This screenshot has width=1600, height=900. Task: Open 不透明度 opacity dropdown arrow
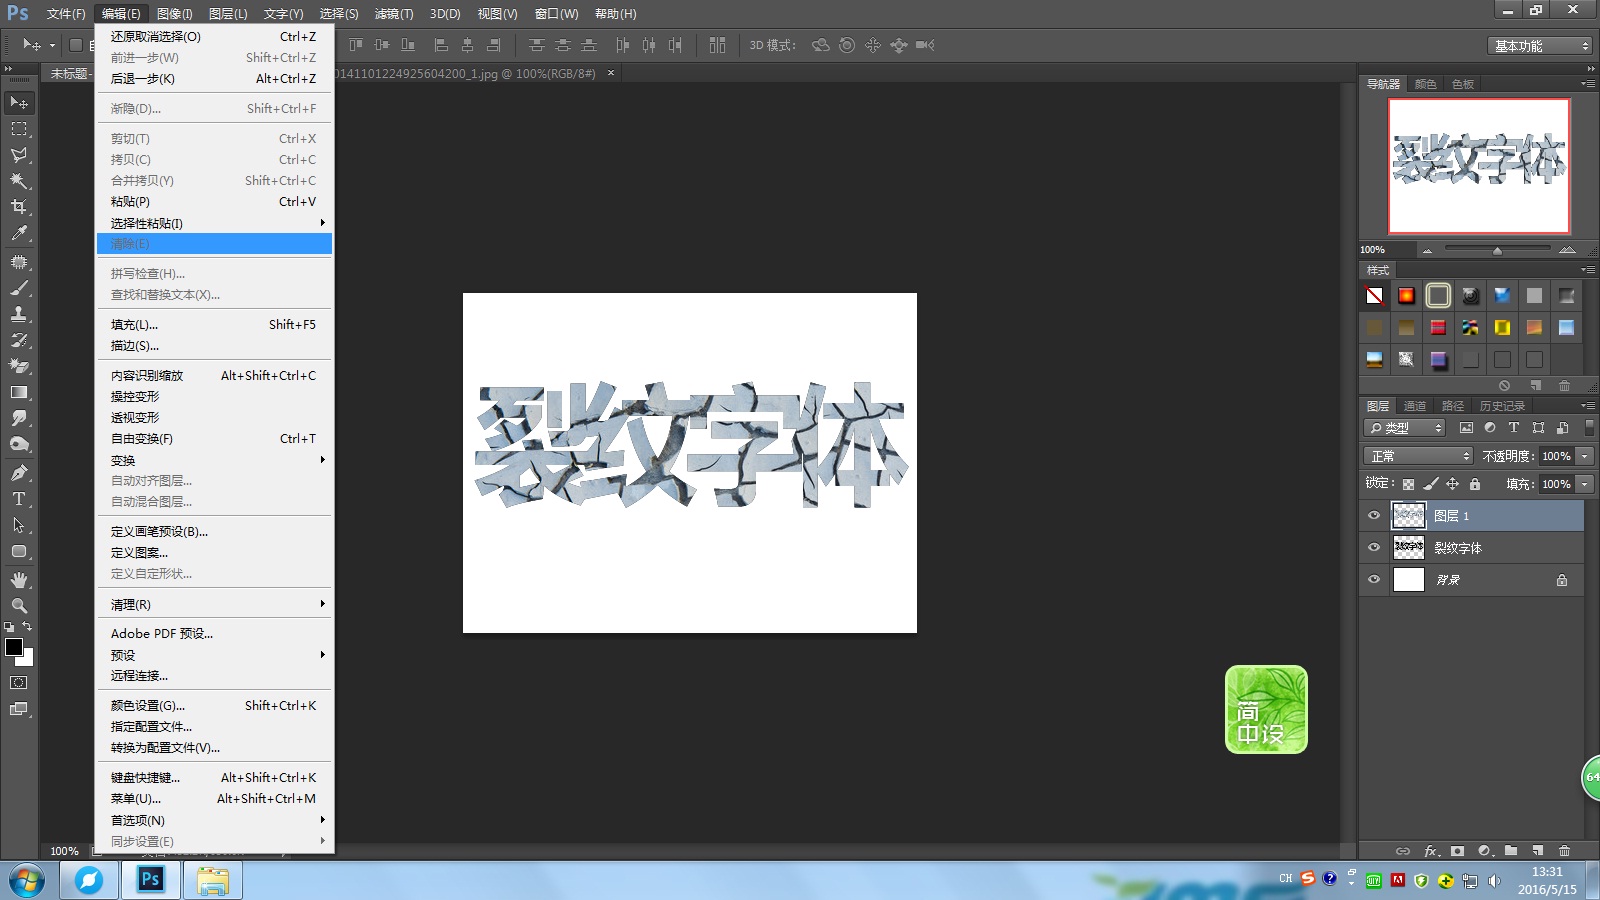1585,456
